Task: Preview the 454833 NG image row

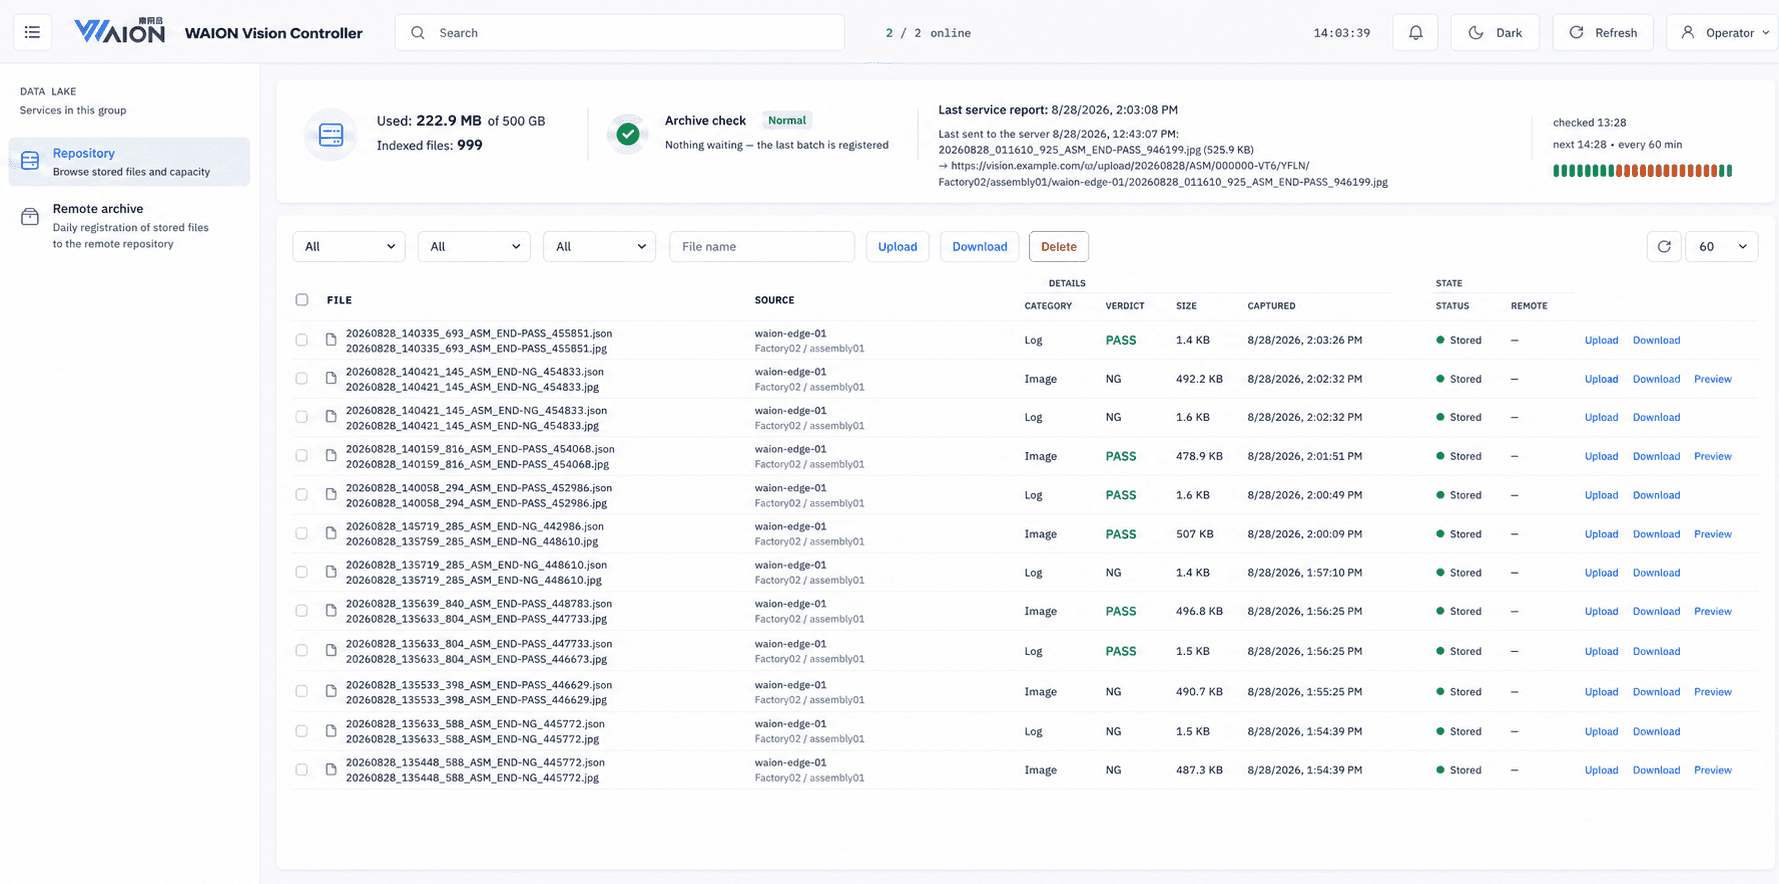Action: [1712, 379]
